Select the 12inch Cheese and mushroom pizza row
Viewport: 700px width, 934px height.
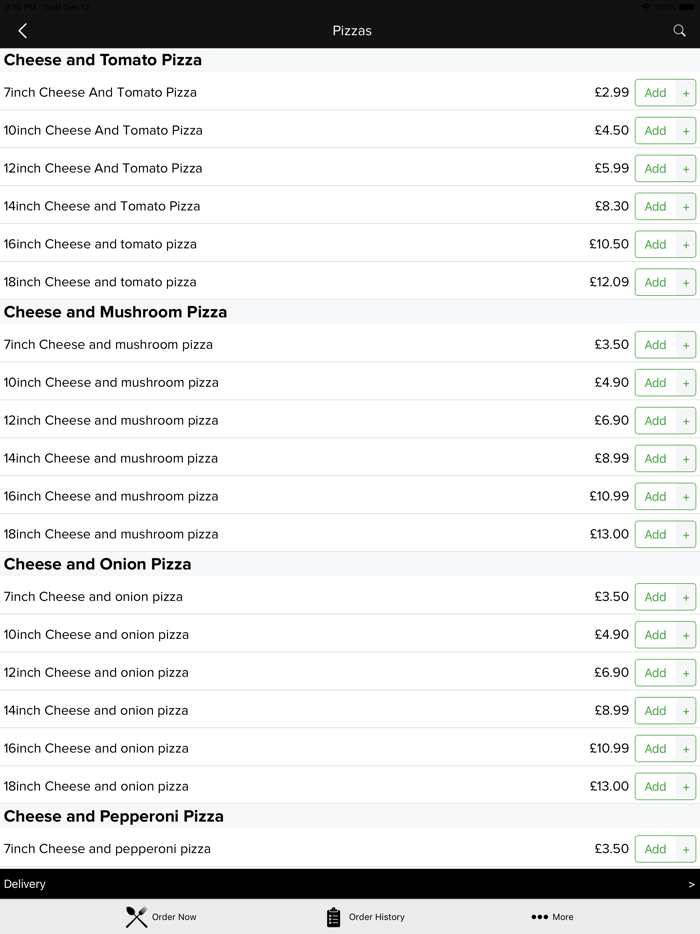(111, 421)
